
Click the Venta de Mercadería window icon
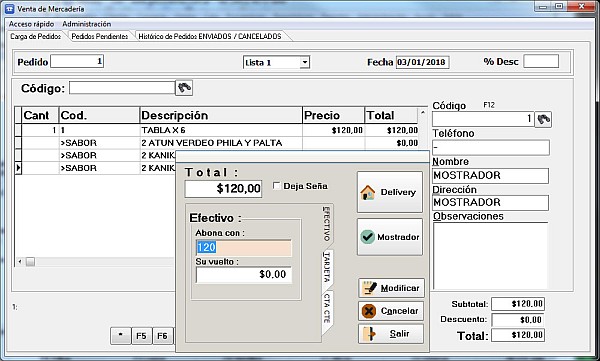pos(10,8)
